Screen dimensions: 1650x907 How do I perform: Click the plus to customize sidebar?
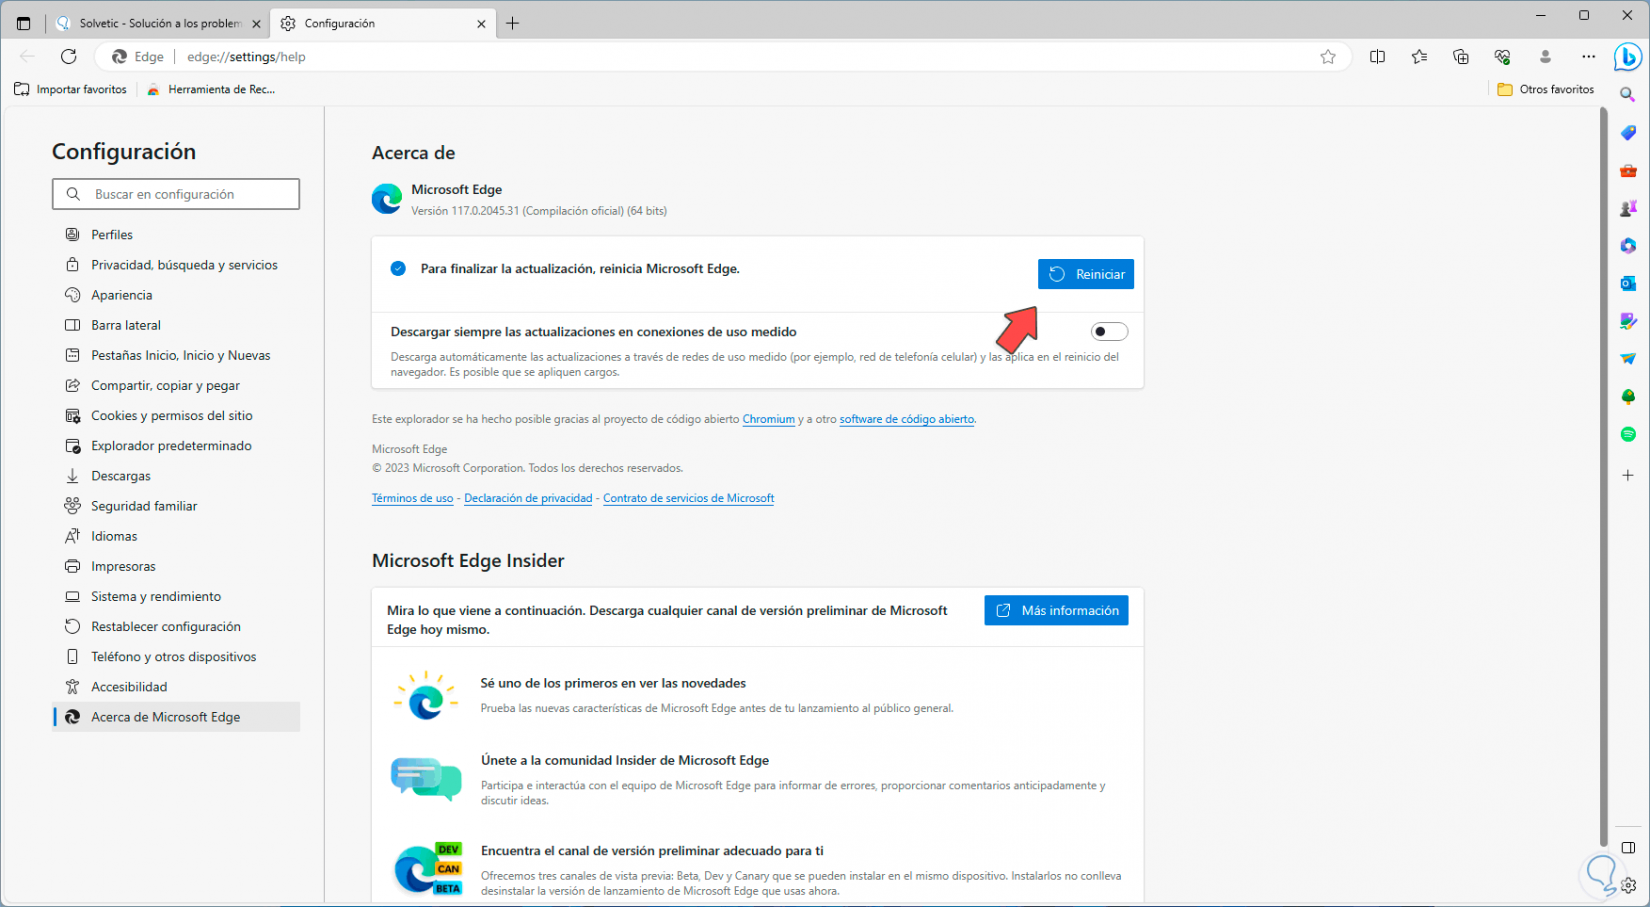tap(1628, 475)
